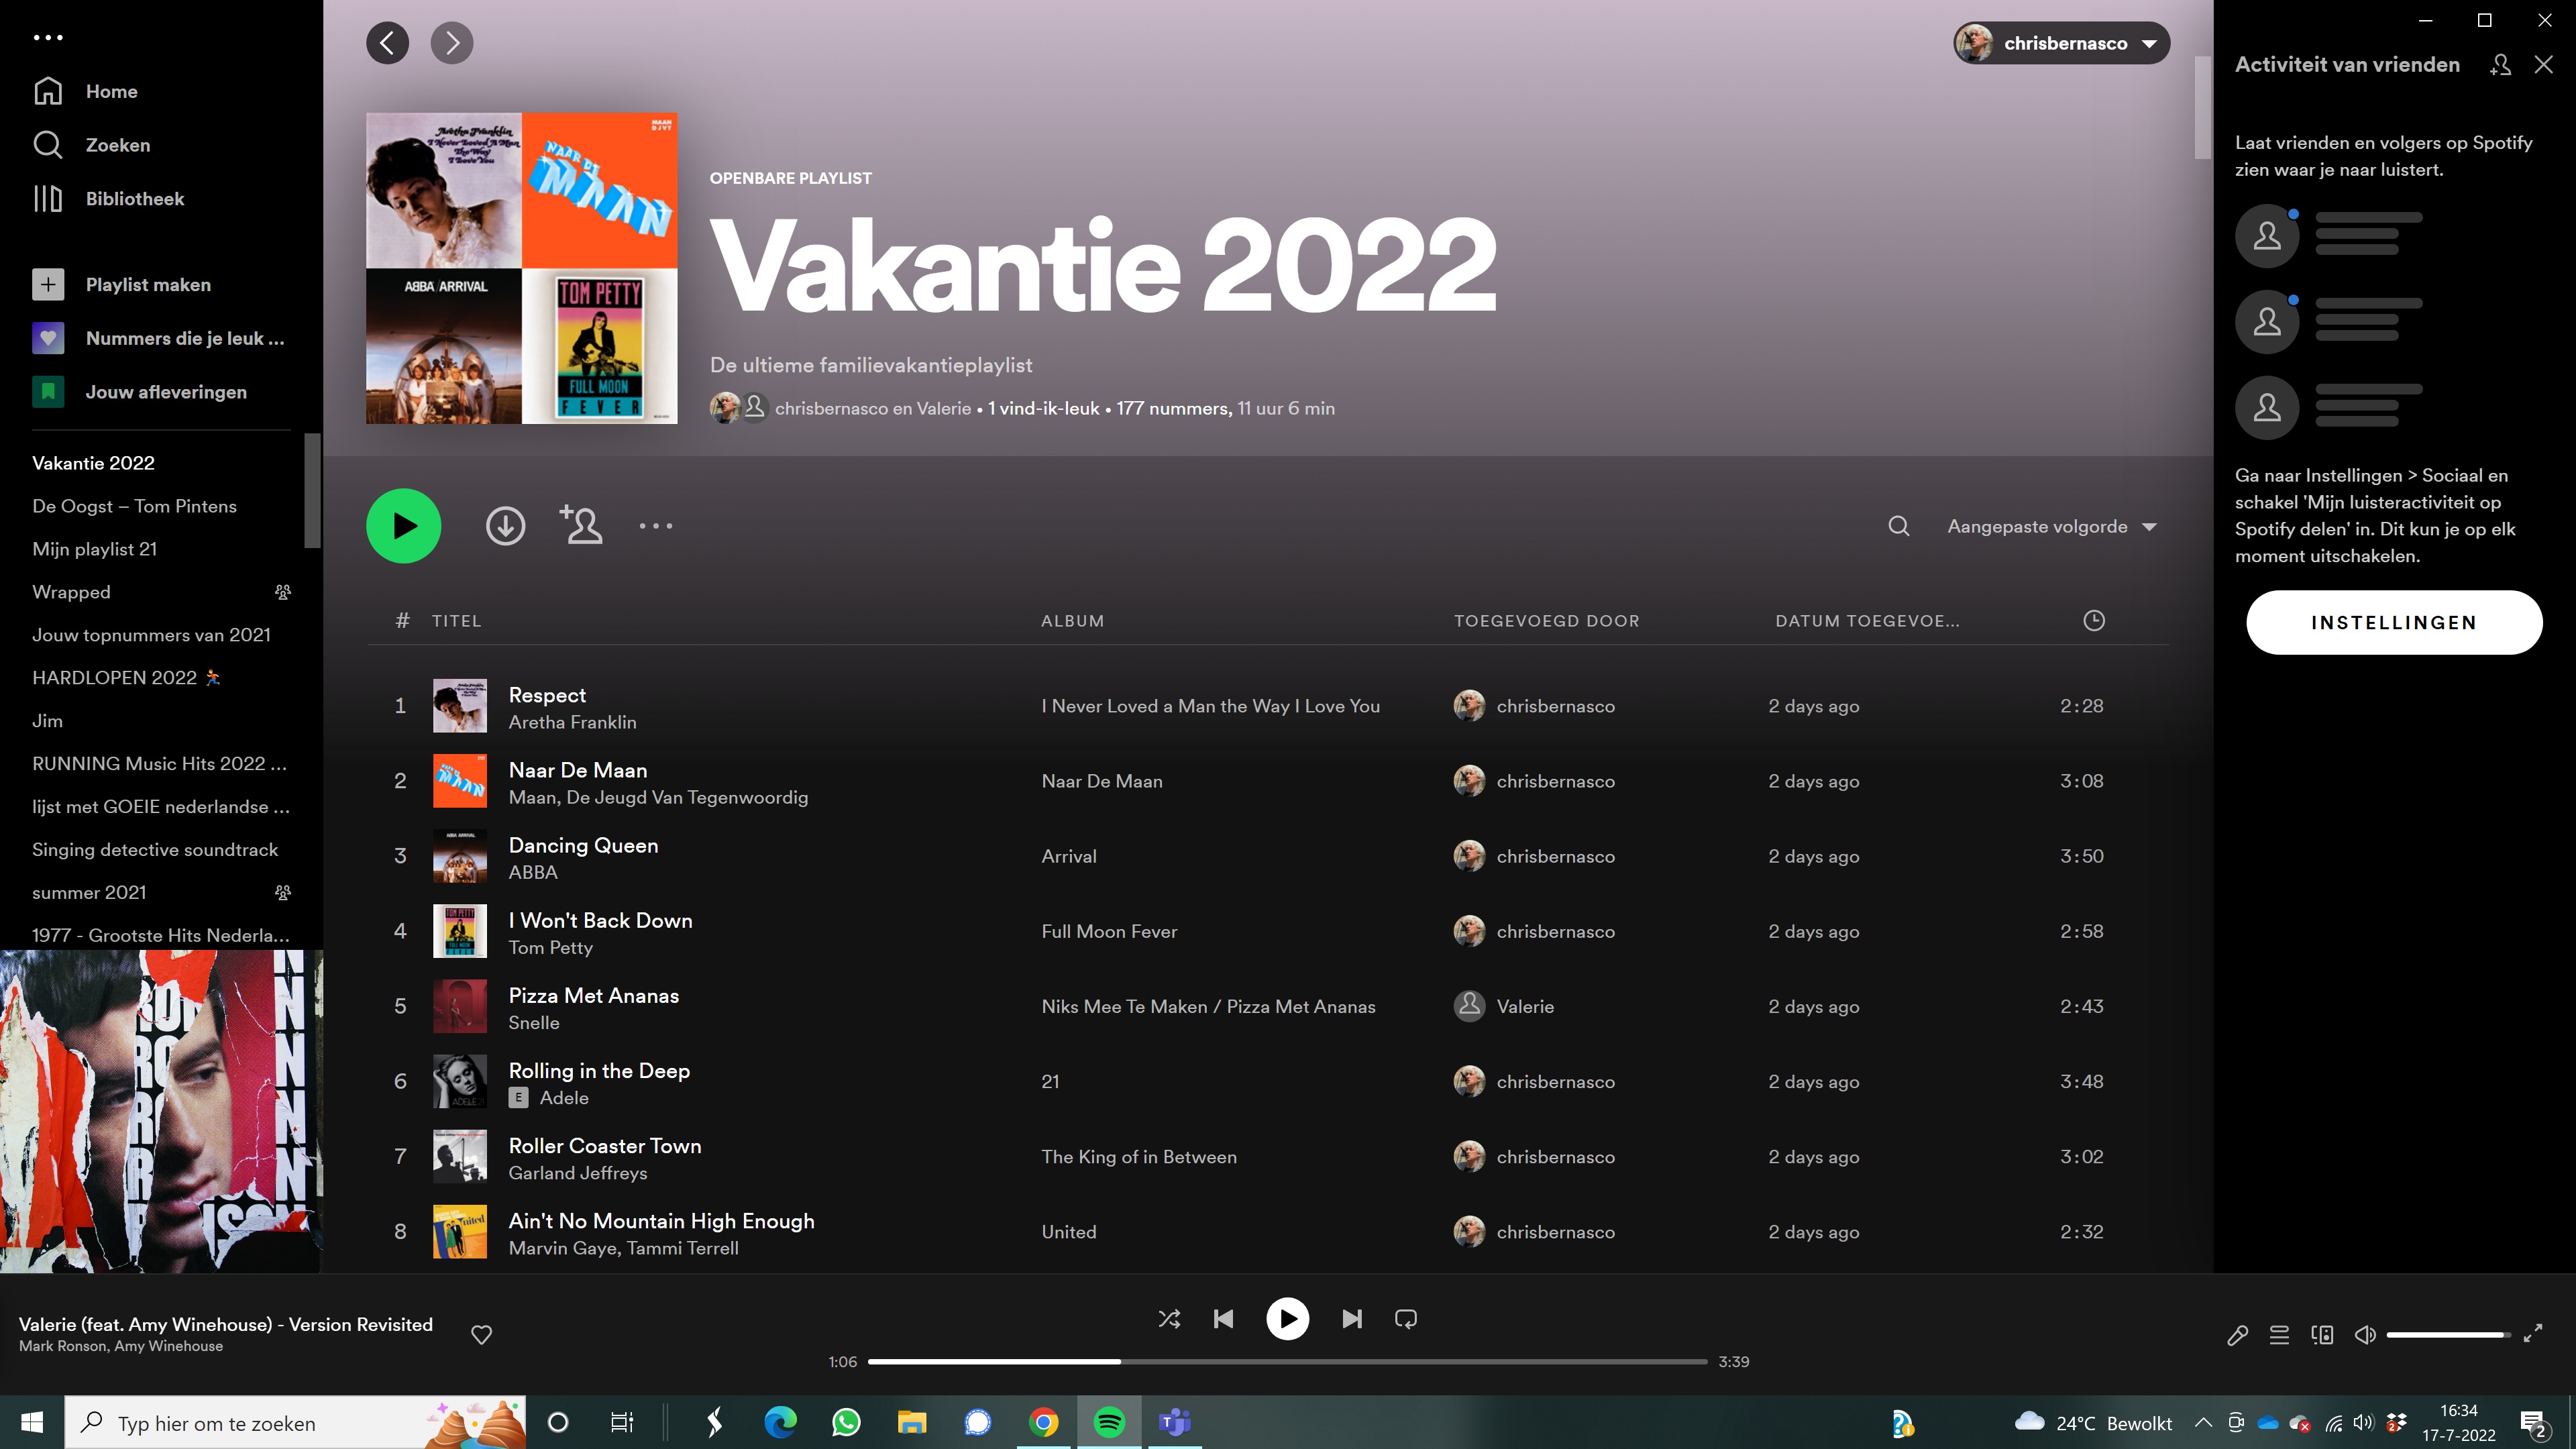This screenshot has width=2576, height=1449.
Task: Toggle shuffle playback
Action: click(1169, 1319)
